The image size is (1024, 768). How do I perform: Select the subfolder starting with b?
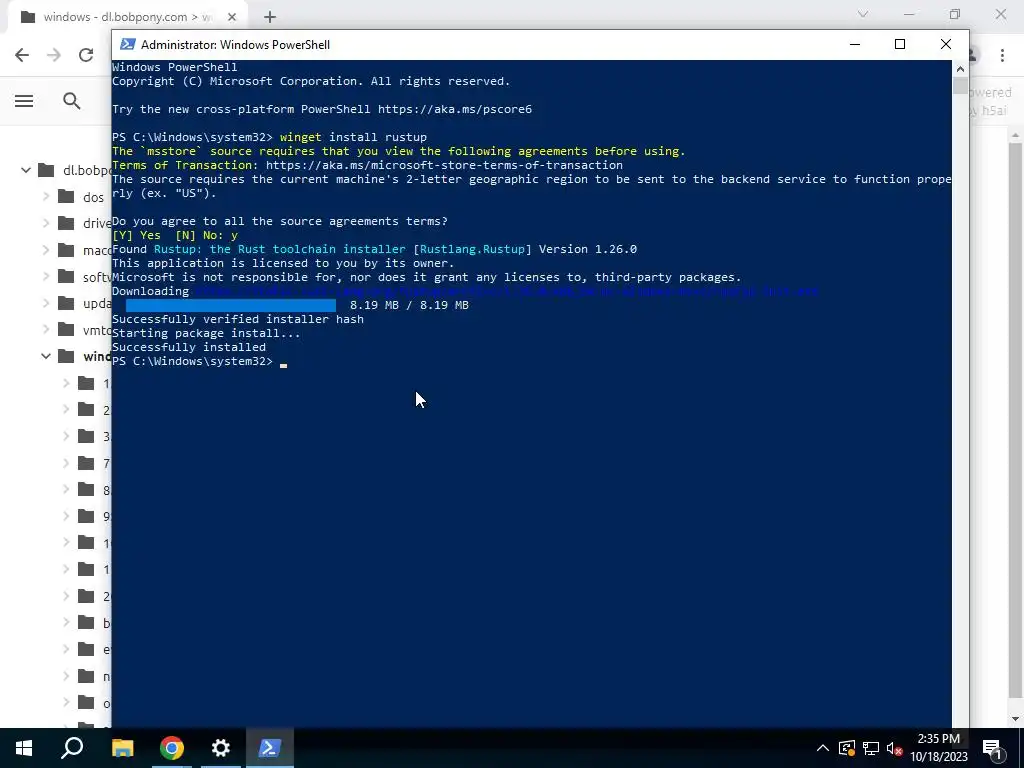tap(93, 622)
